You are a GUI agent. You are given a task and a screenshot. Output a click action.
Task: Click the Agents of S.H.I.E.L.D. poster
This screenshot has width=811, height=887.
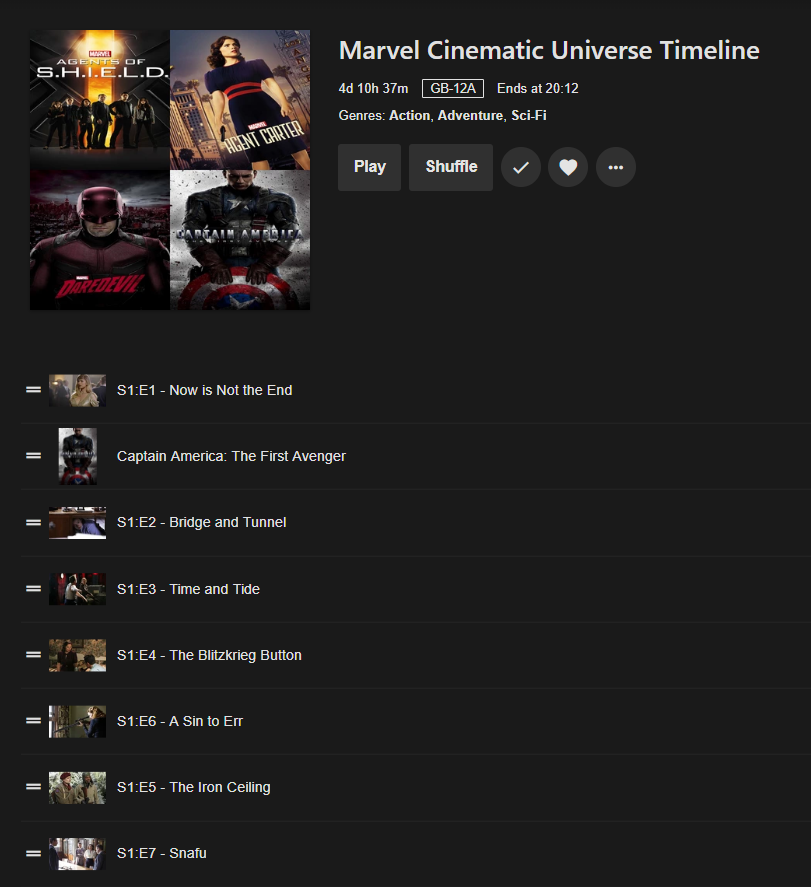coord(100,100)
